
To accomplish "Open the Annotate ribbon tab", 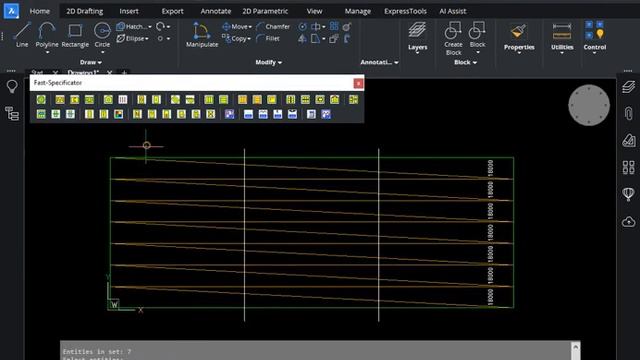I will click(216, 11).
